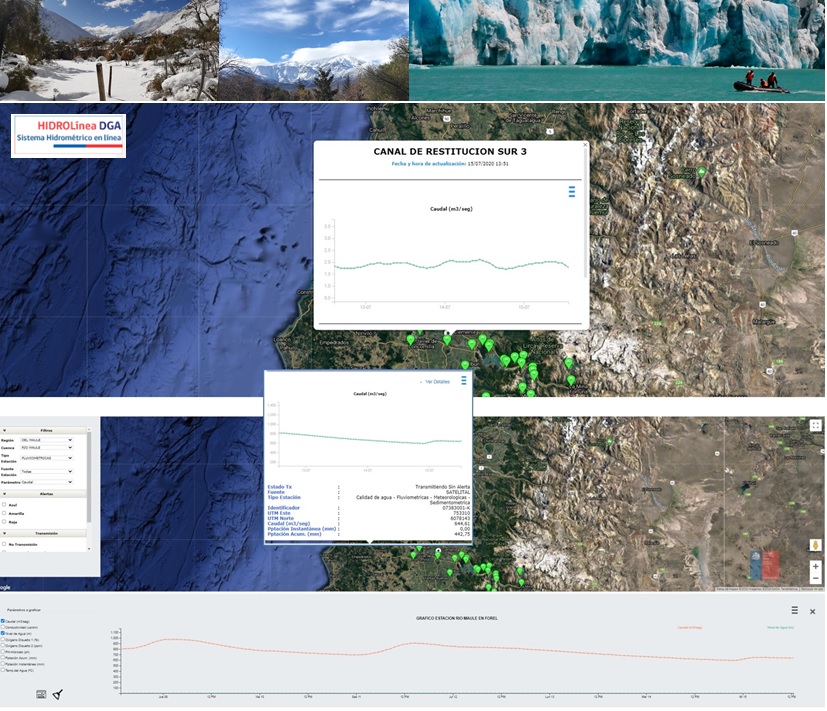Check the Conductividad parameter checkbox
Screen dimensions: 827x711
[x=3, y=627]
